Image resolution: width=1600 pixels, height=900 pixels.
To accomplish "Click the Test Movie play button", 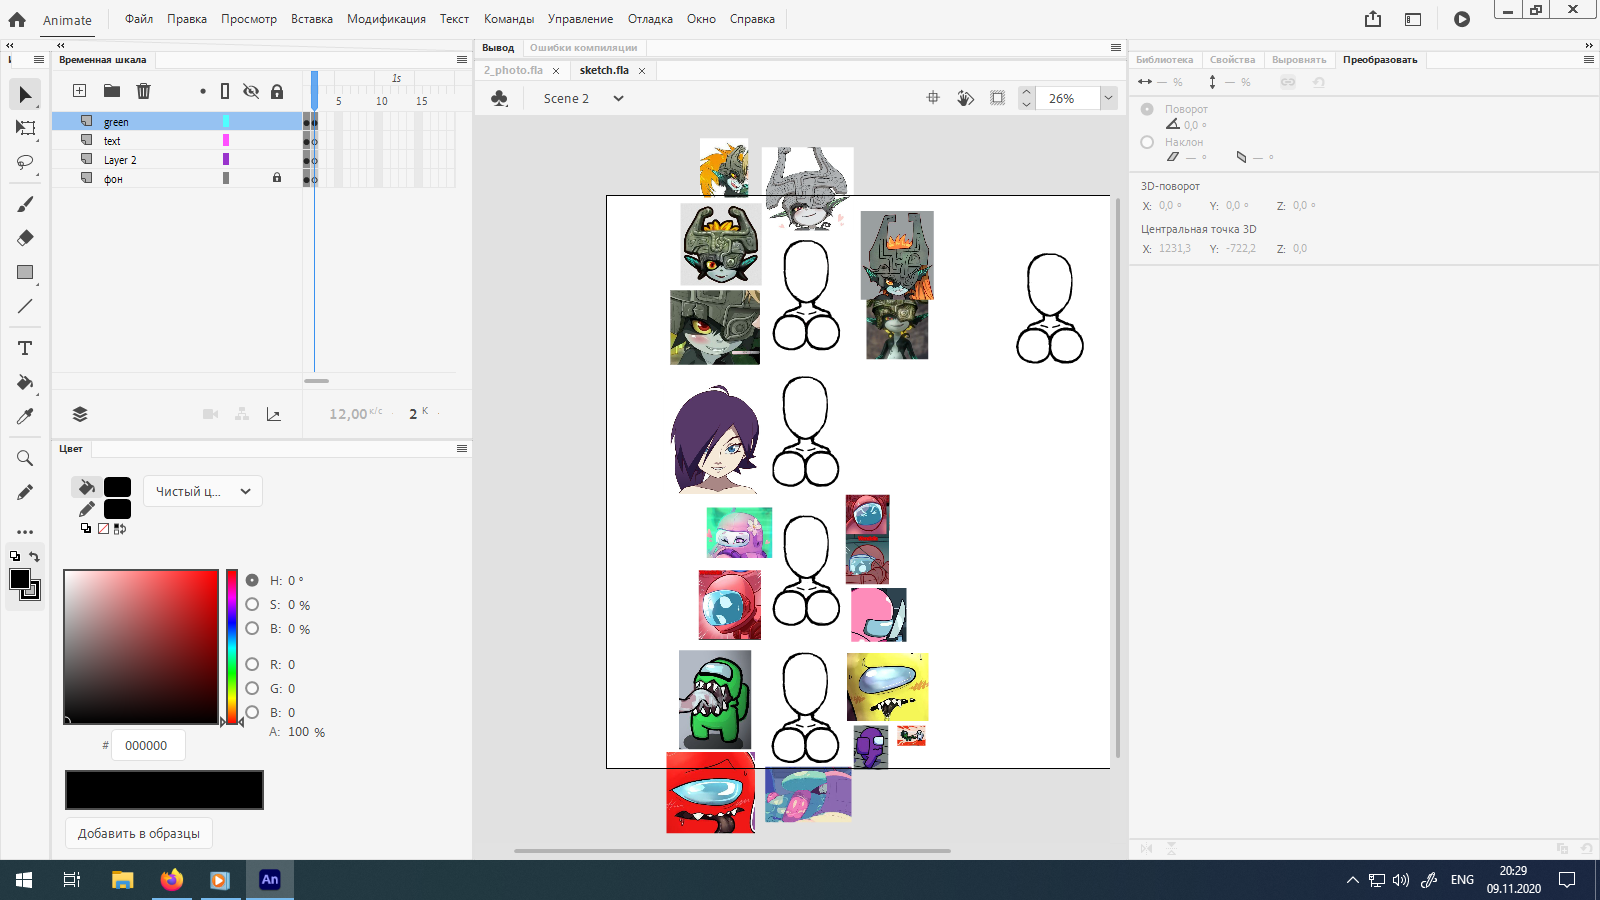I will (x=1462, y=19).
